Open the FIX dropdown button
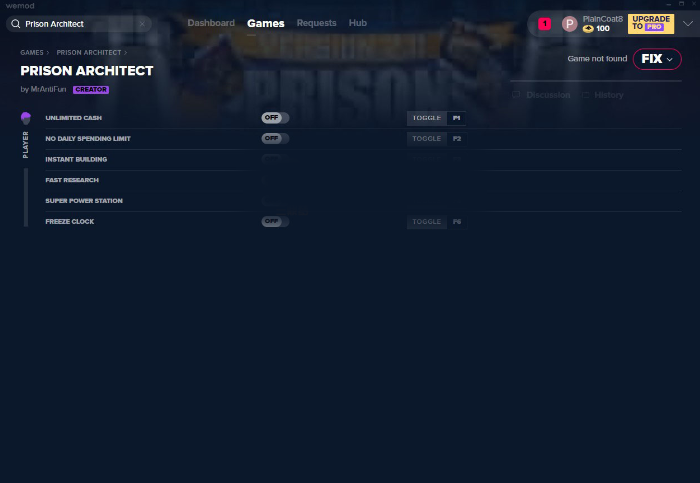 (x=657, y=59)
